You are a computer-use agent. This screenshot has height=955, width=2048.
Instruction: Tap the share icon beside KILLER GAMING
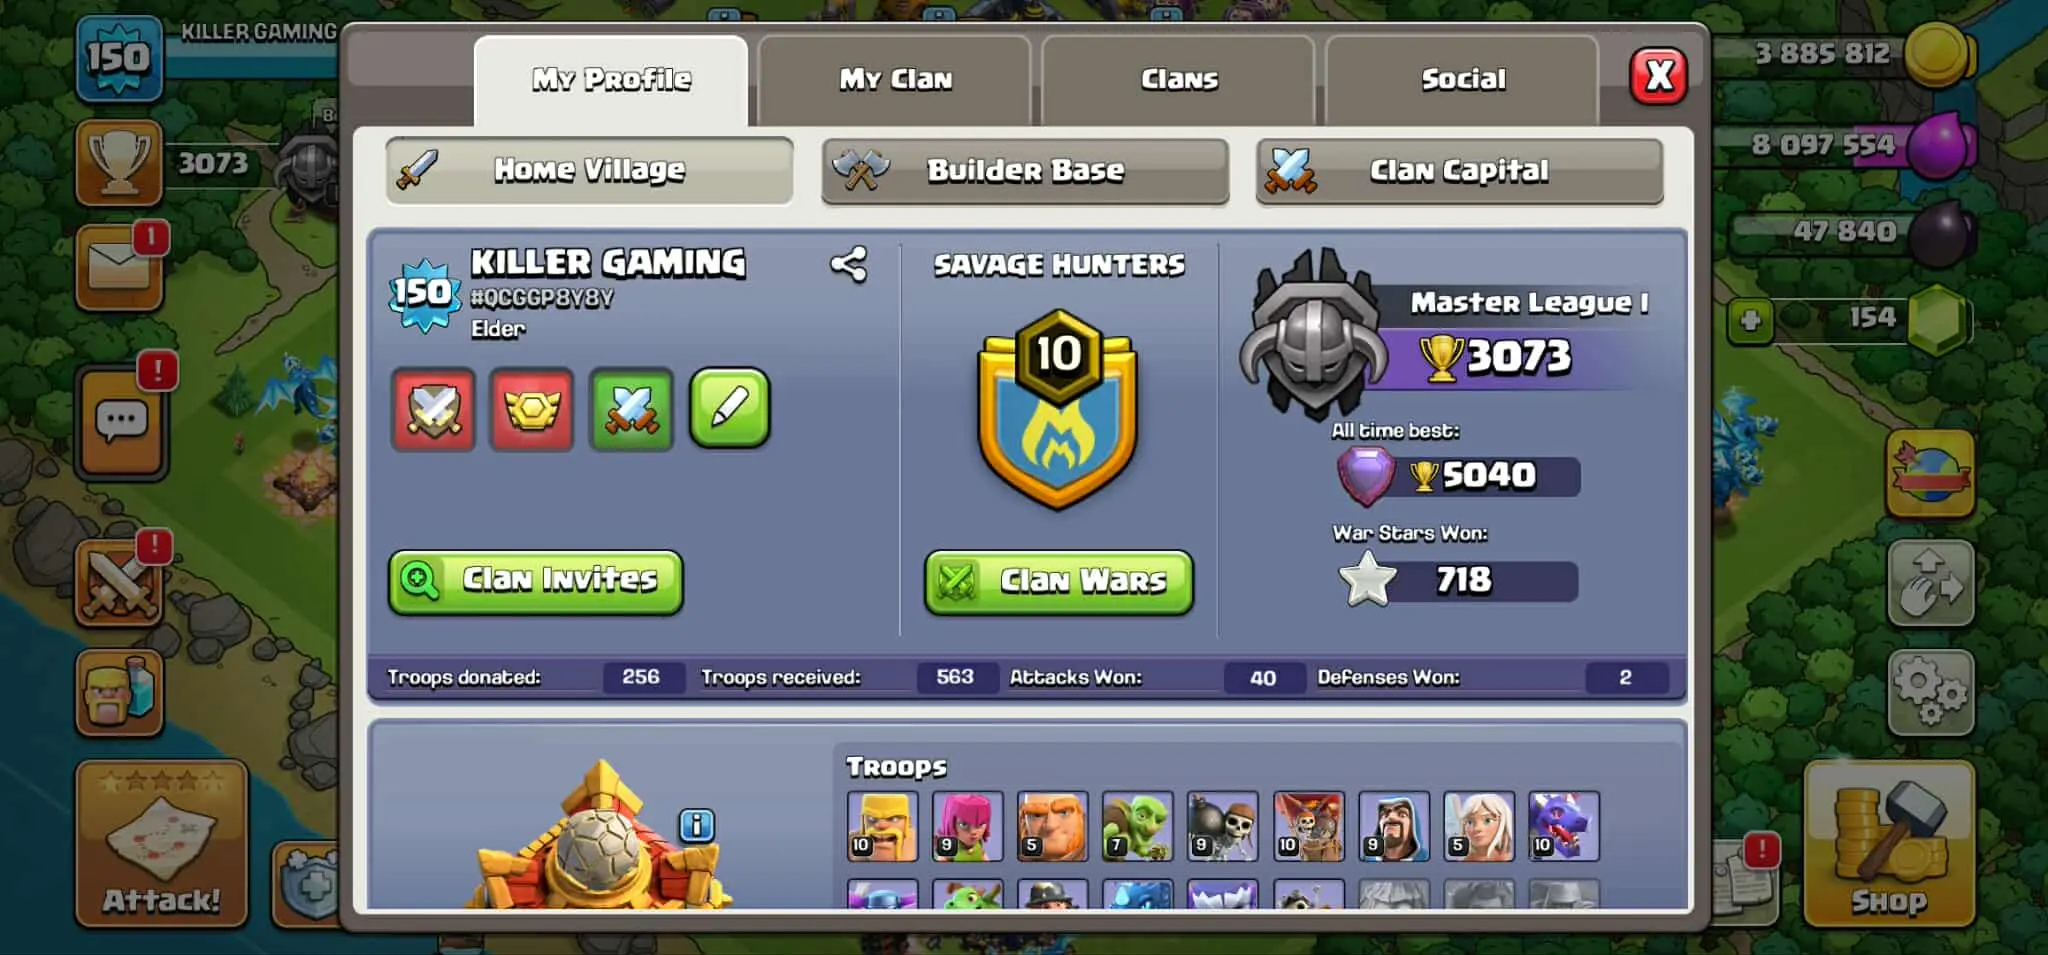point(848,265)
